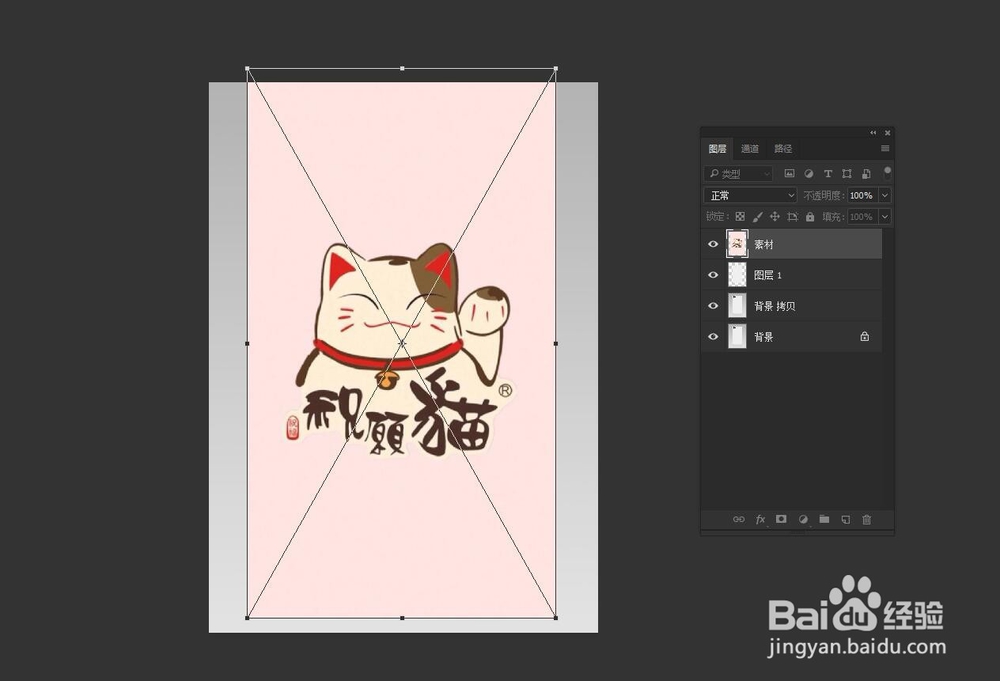
Task: Lock image pixels brush icon
Action: pos(758,217)
